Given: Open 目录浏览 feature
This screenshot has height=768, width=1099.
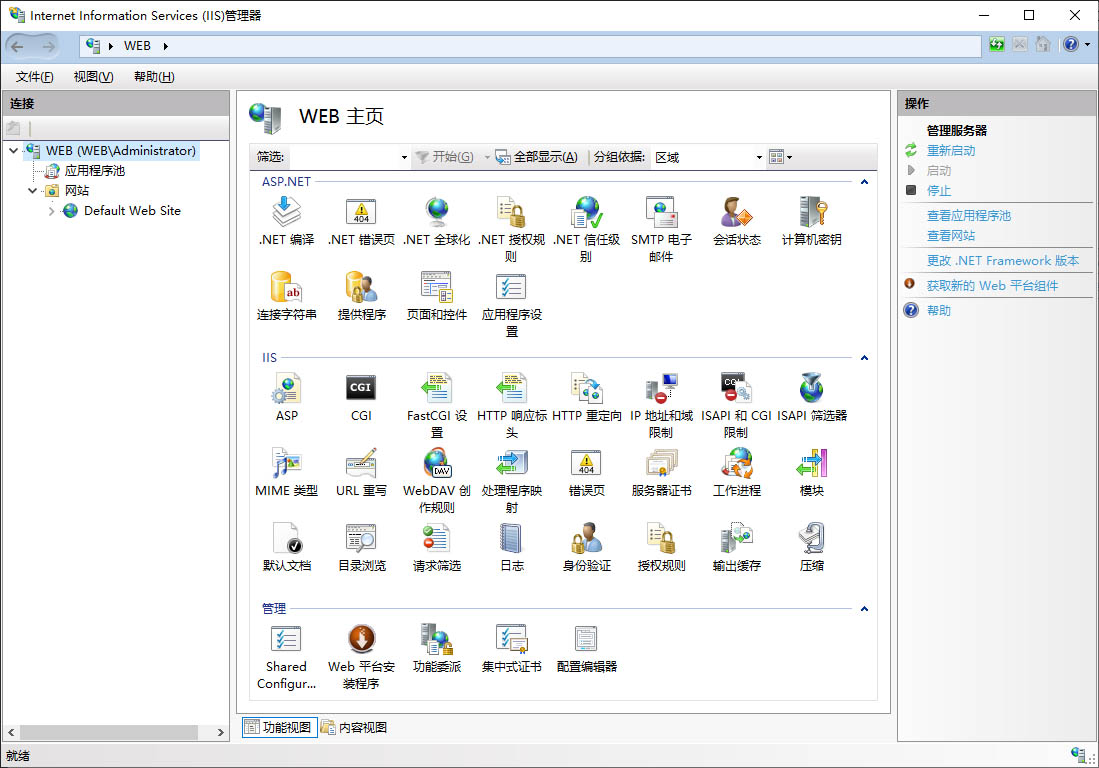Looking at the screenshot, I should tap(361, 547).
